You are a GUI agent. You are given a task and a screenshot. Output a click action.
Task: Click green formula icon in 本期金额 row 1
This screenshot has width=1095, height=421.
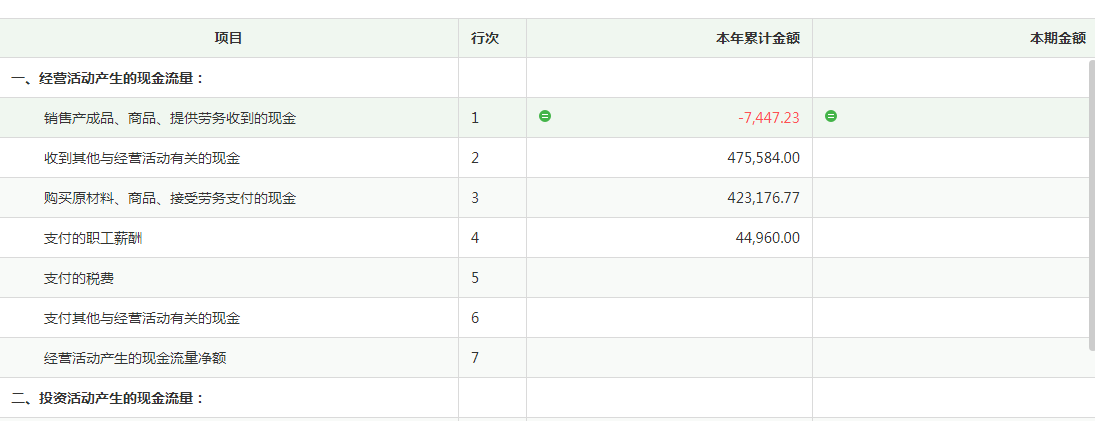(831, 117)
